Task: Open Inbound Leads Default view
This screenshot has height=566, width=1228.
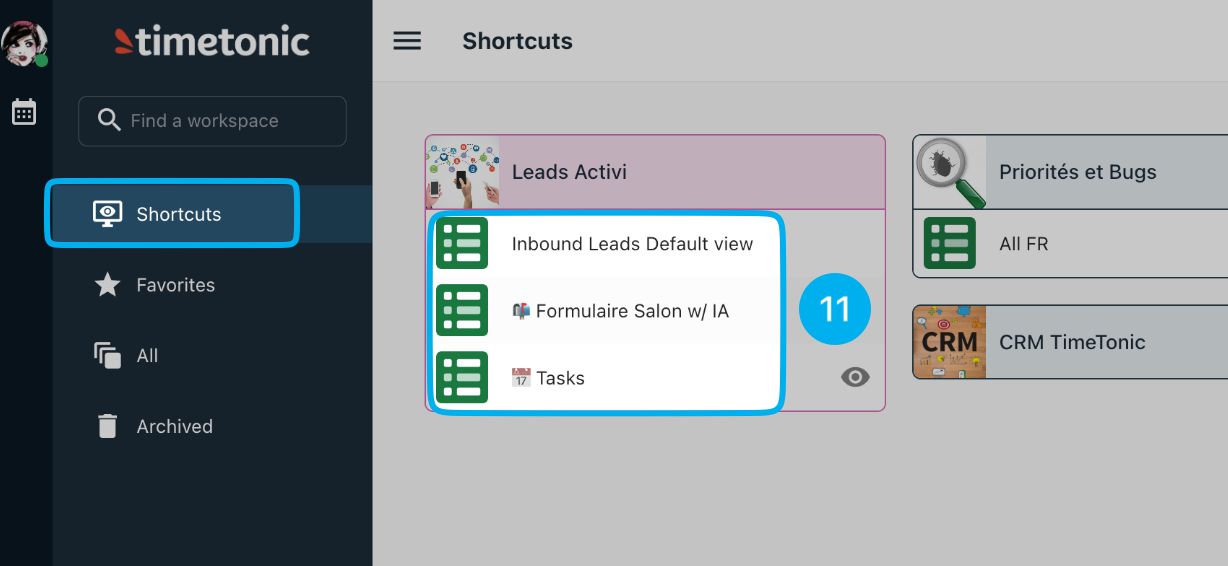Action: 632,244
